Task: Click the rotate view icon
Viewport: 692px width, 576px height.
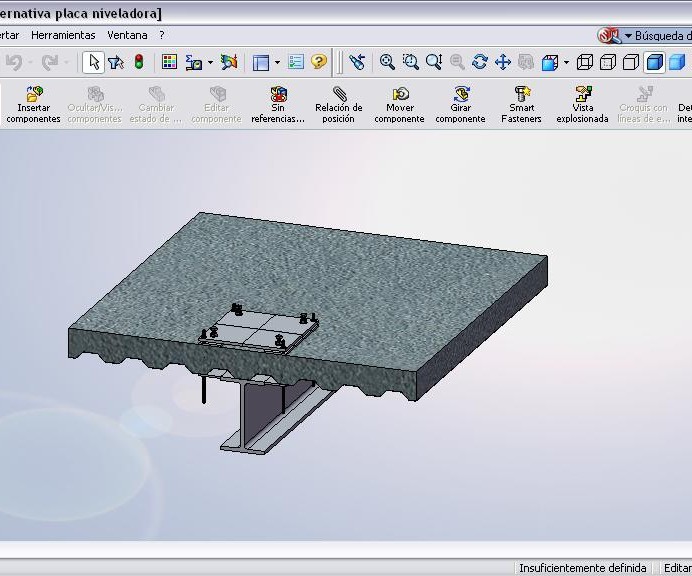Action: (480, 62)
